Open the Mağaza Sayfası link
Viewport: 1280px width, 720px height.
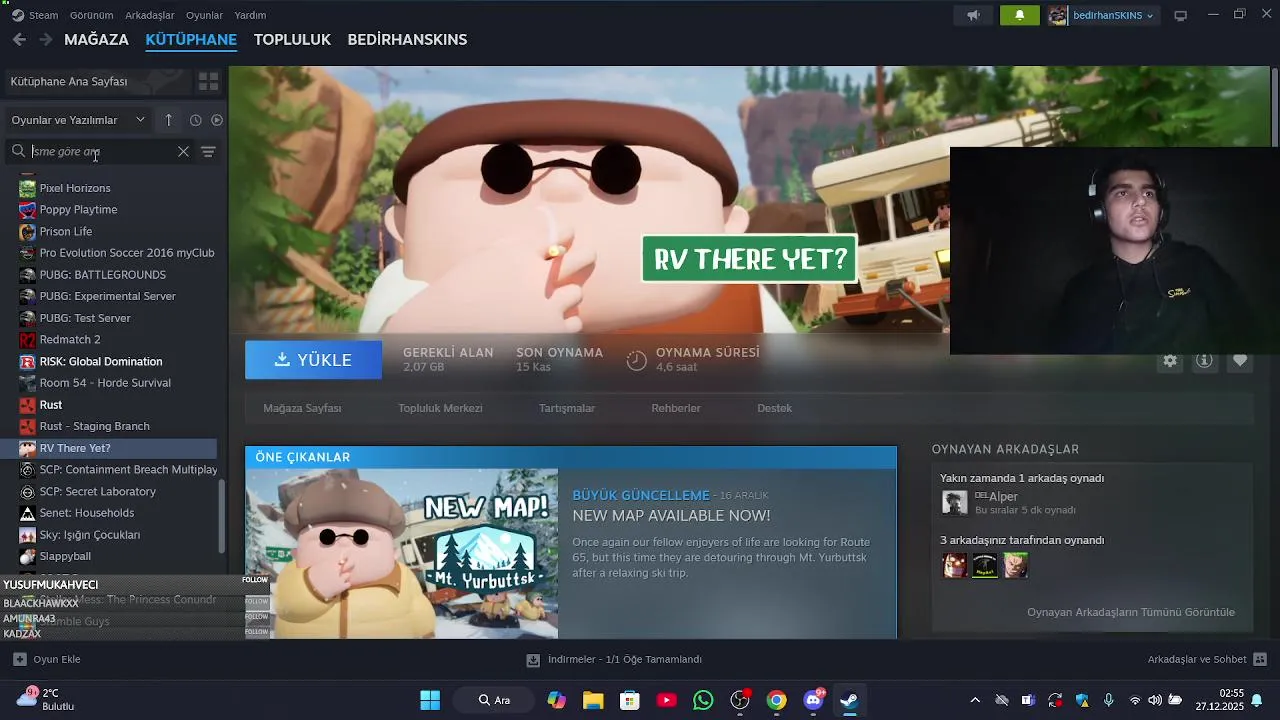302,408
